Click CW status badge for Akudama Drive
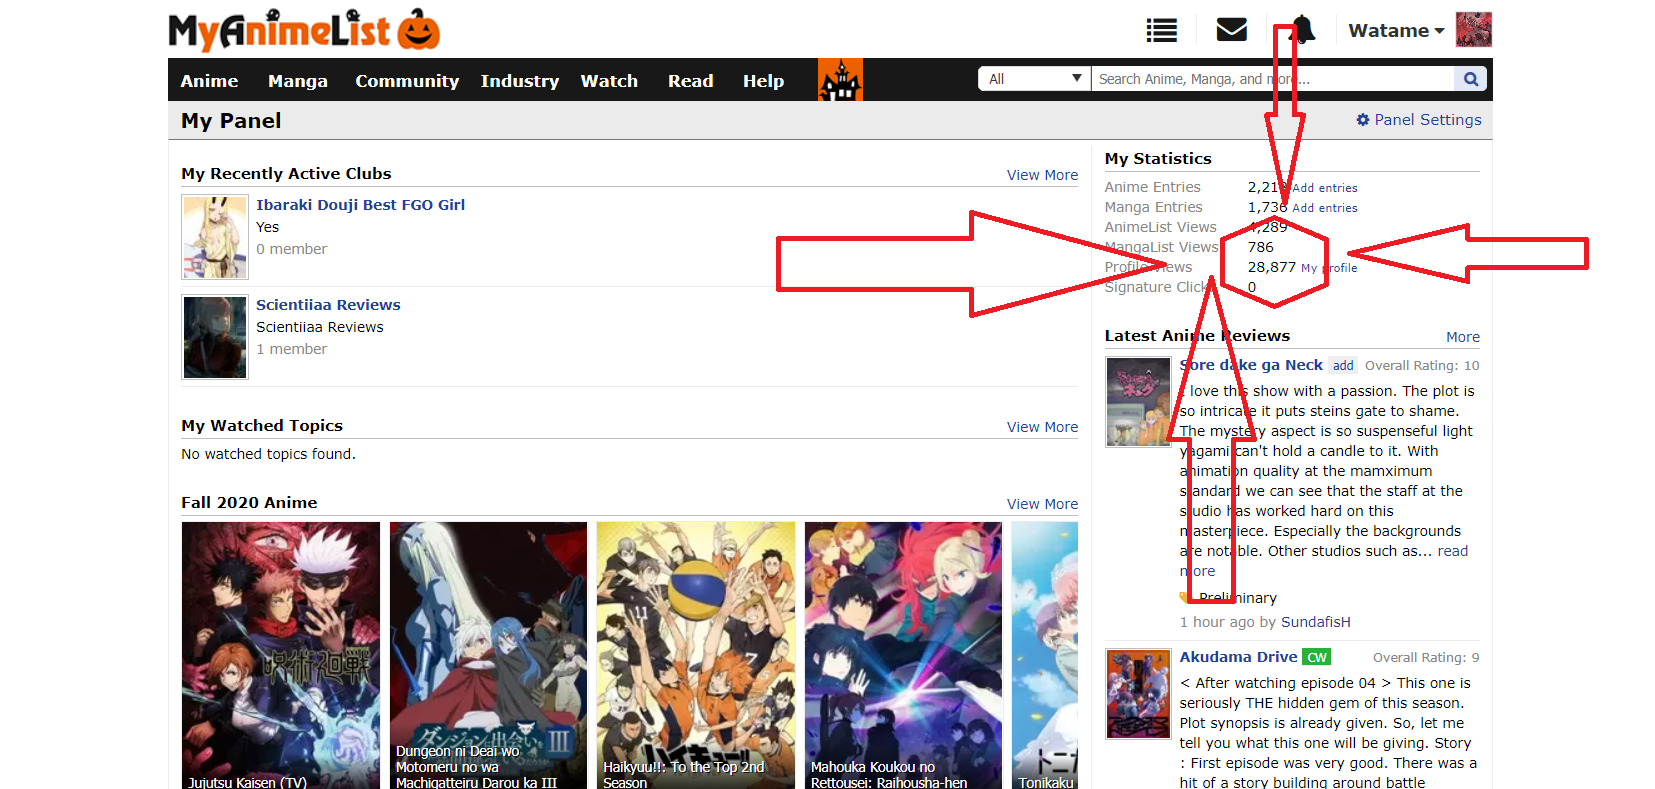This screenshot has height=789, width=1655. (x=1316, y=657)
